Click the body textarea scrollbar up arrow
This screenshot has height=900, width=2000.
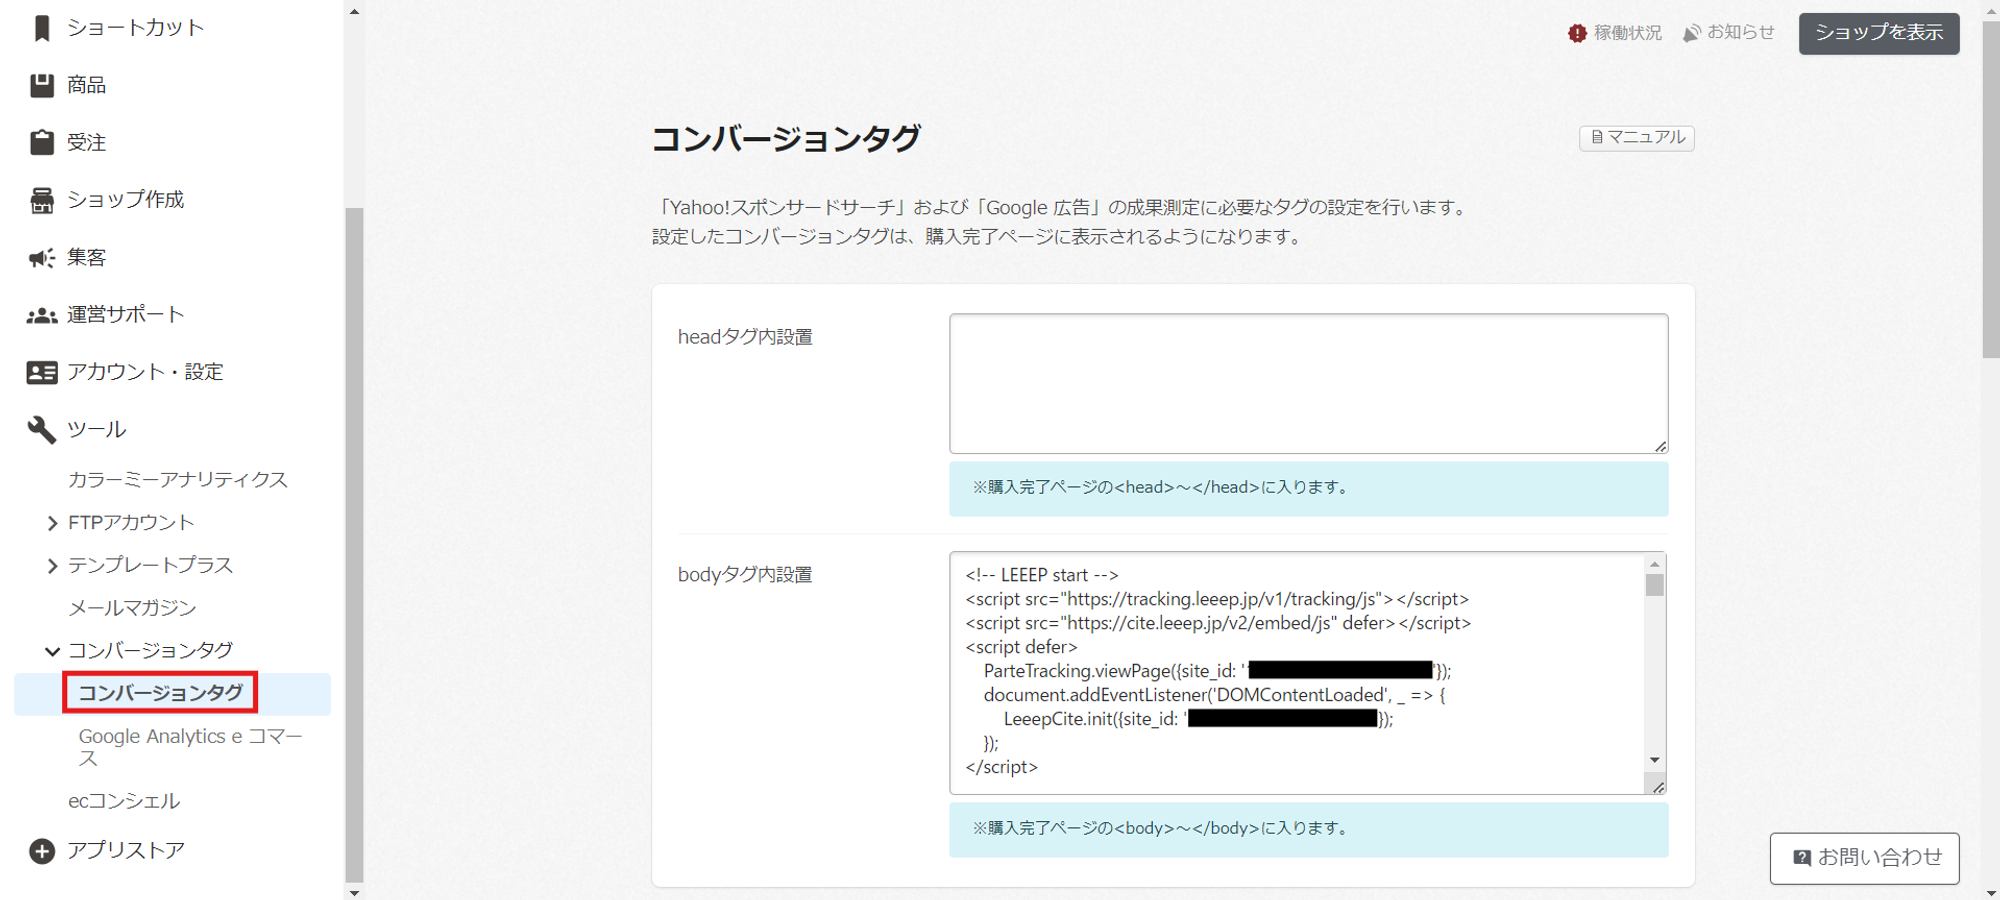click(x=1655, y=564)
